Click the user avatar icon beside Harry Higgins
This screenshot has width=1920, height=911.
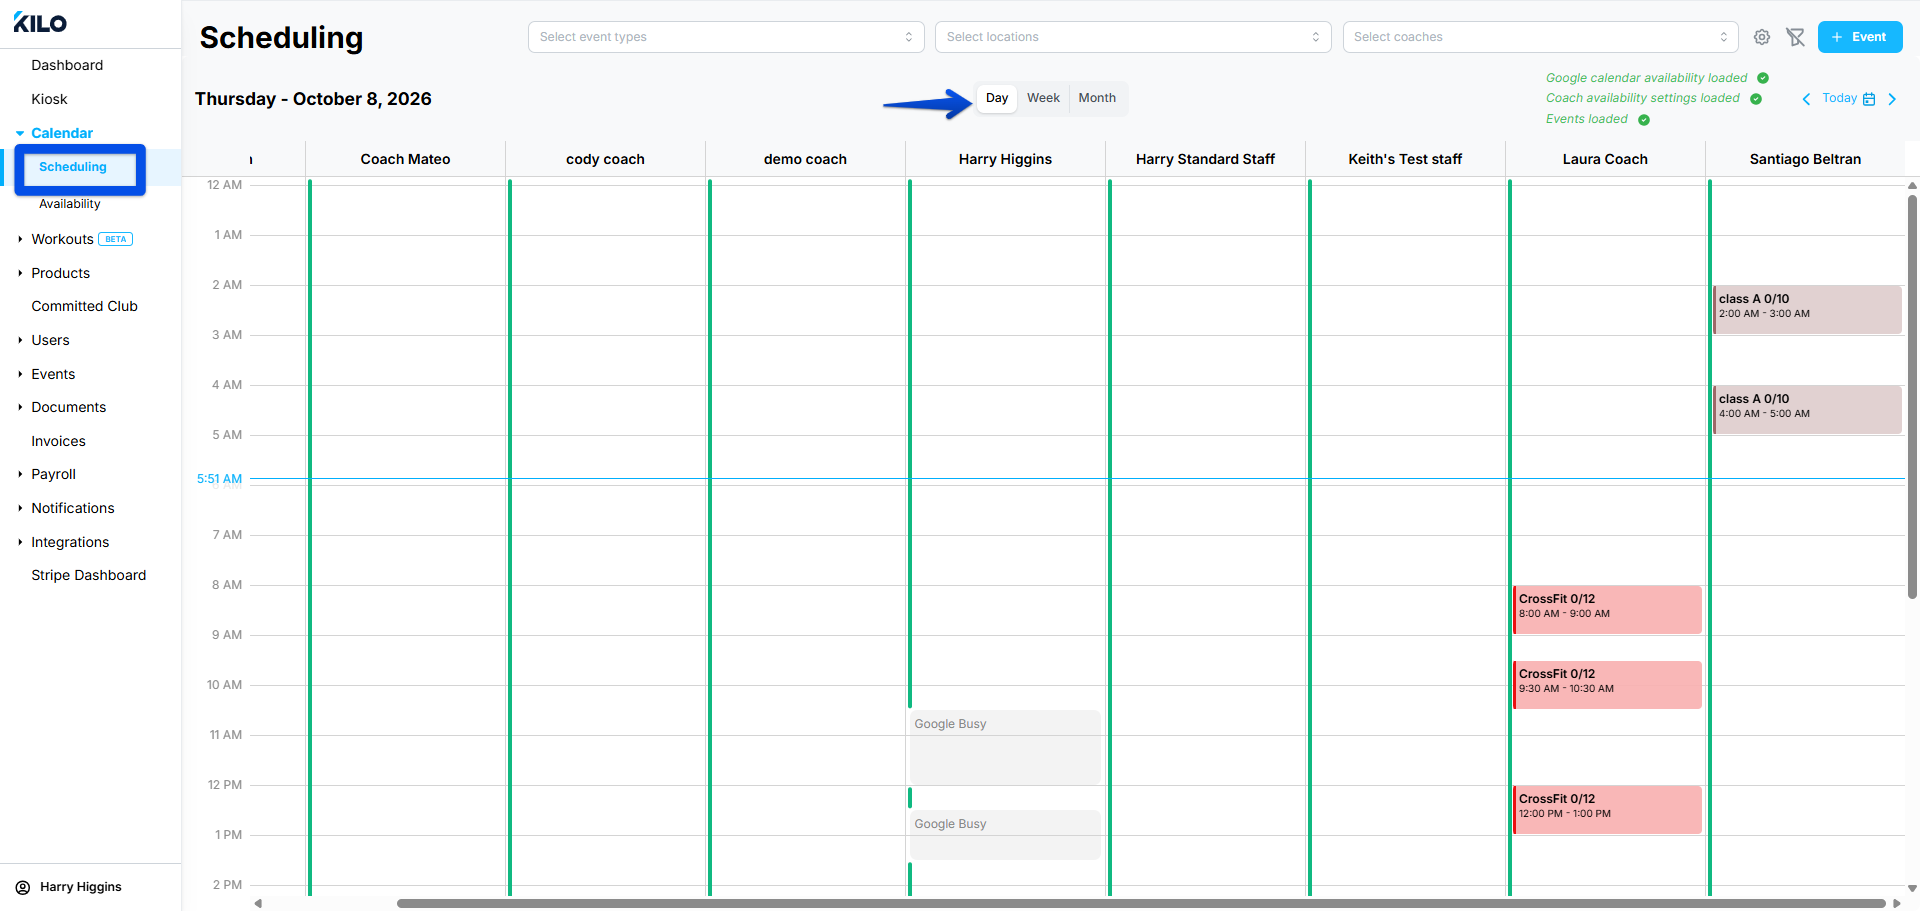[23, 887]
